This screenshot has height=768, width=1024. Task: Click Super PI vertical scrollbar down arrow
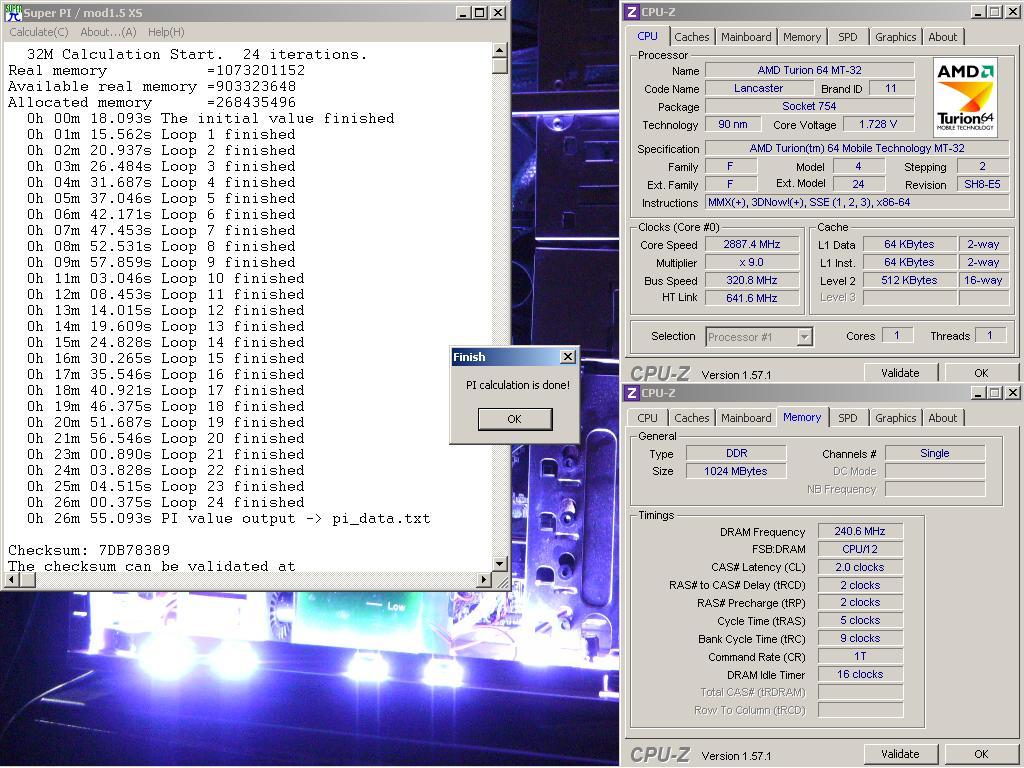[x=499, y=564]
